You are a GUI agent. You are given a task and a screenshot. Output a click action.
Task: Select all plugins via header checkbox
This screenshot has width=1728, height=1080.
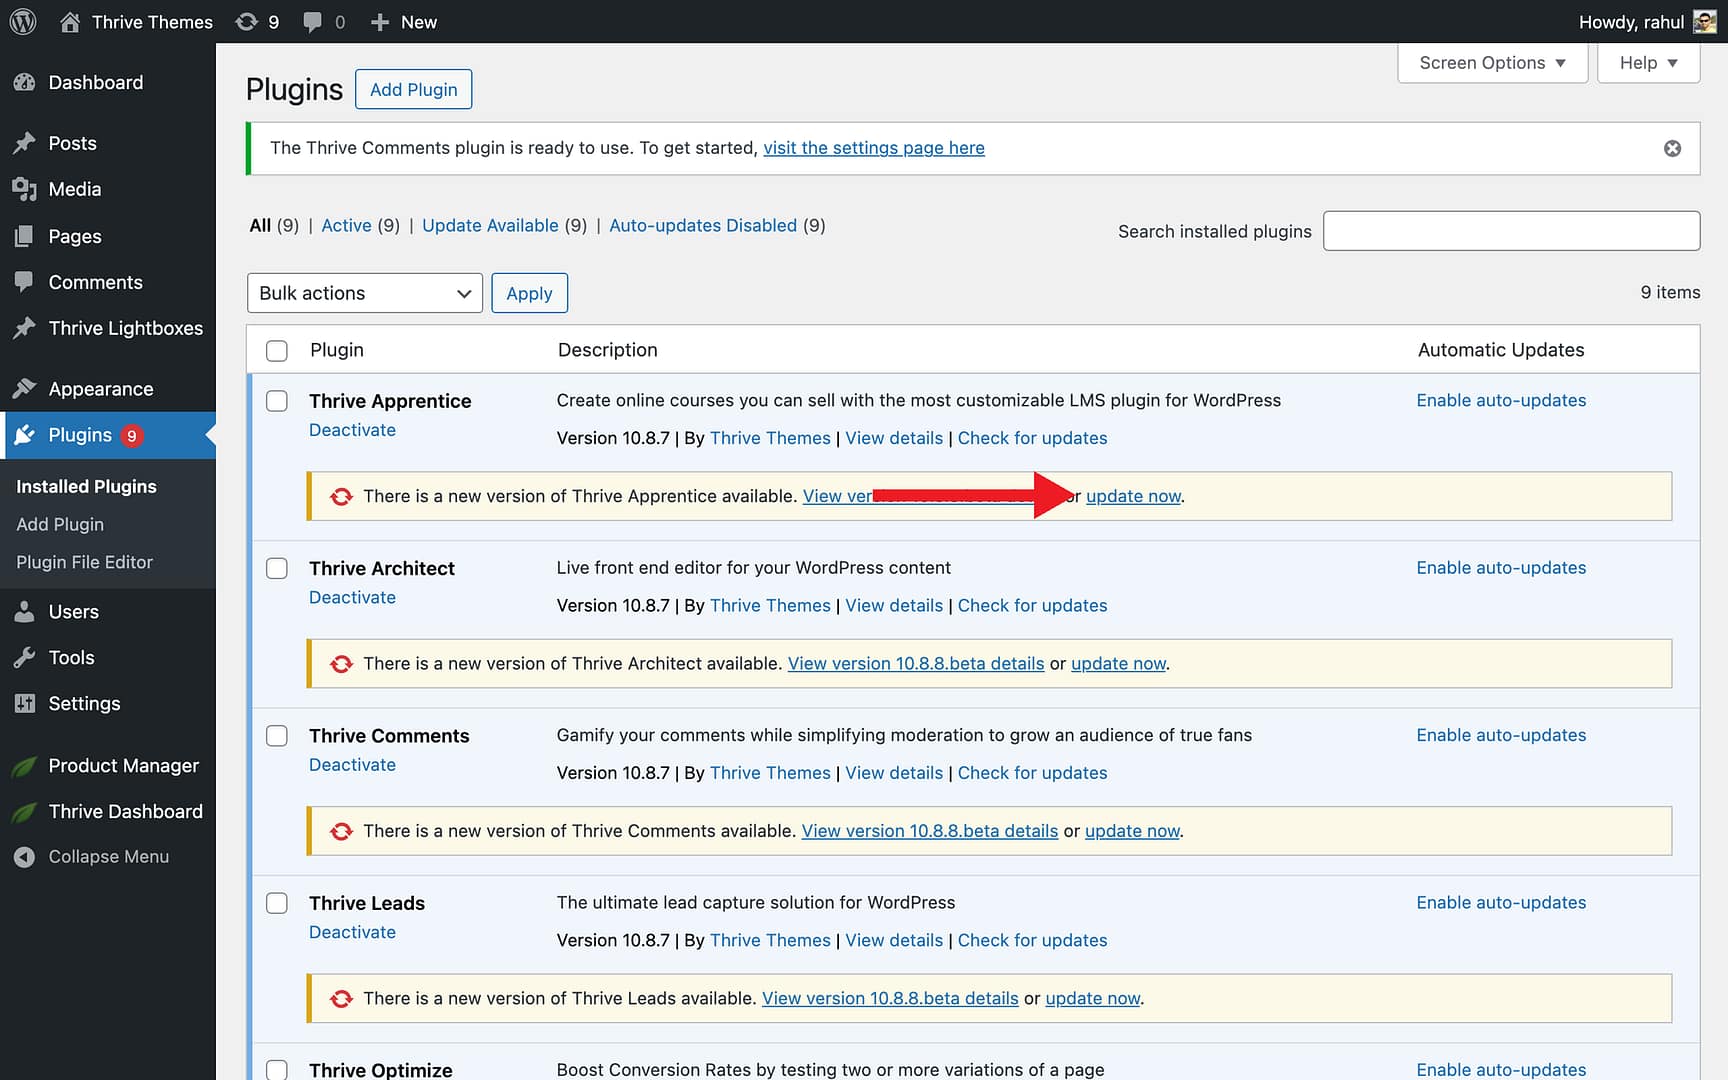click(x=277, y=350)
